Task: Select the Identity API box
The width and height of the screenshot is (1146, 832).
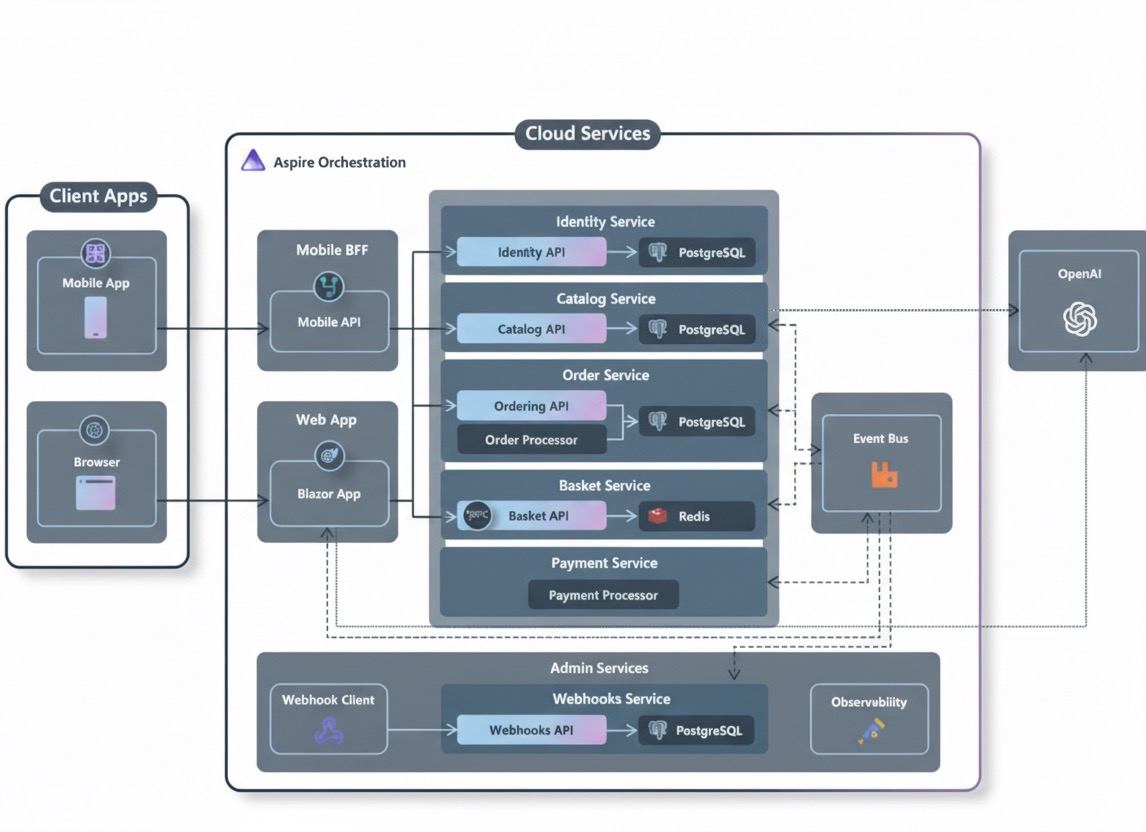Action: 531,253
